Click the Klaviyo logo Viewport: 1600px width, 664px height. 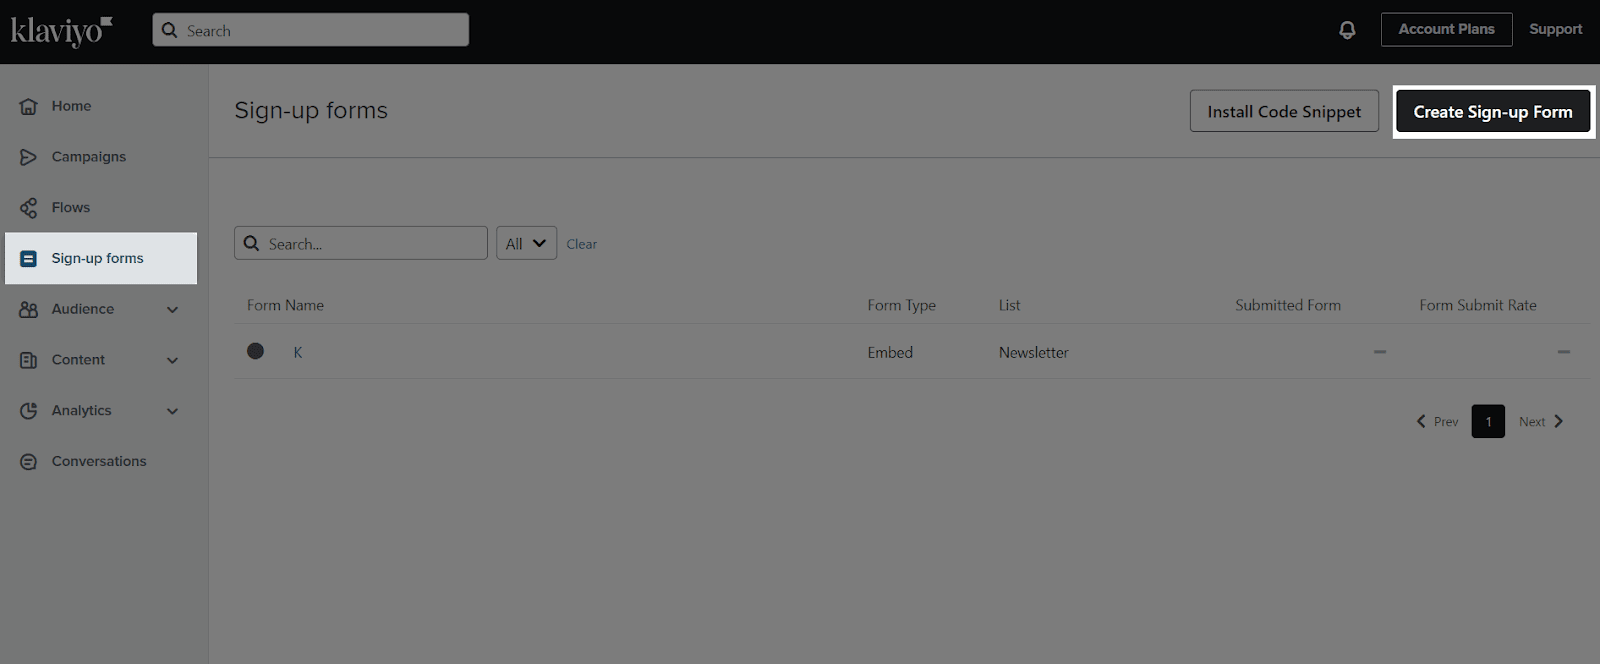61,31
